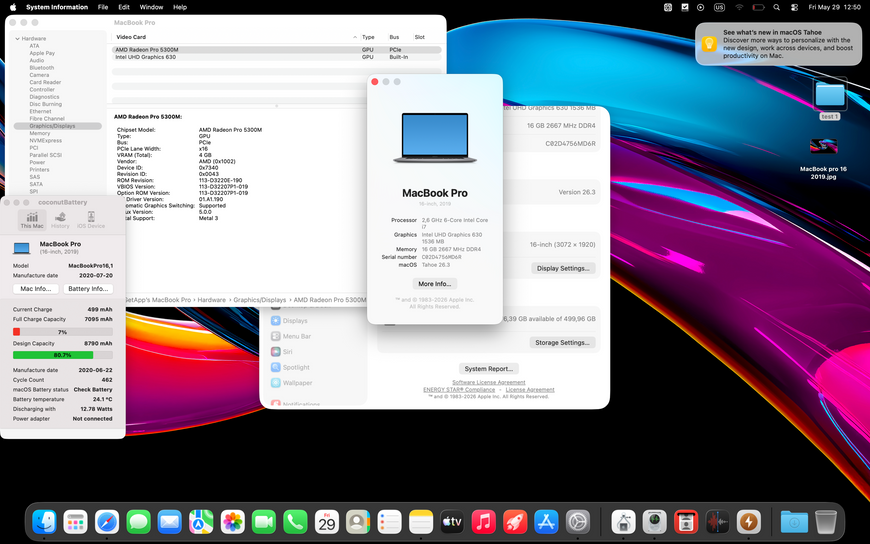Viewport: 870px width, 544px height.
Task: Open the Downloads folder in the Dock
Action: pos(794,522)
